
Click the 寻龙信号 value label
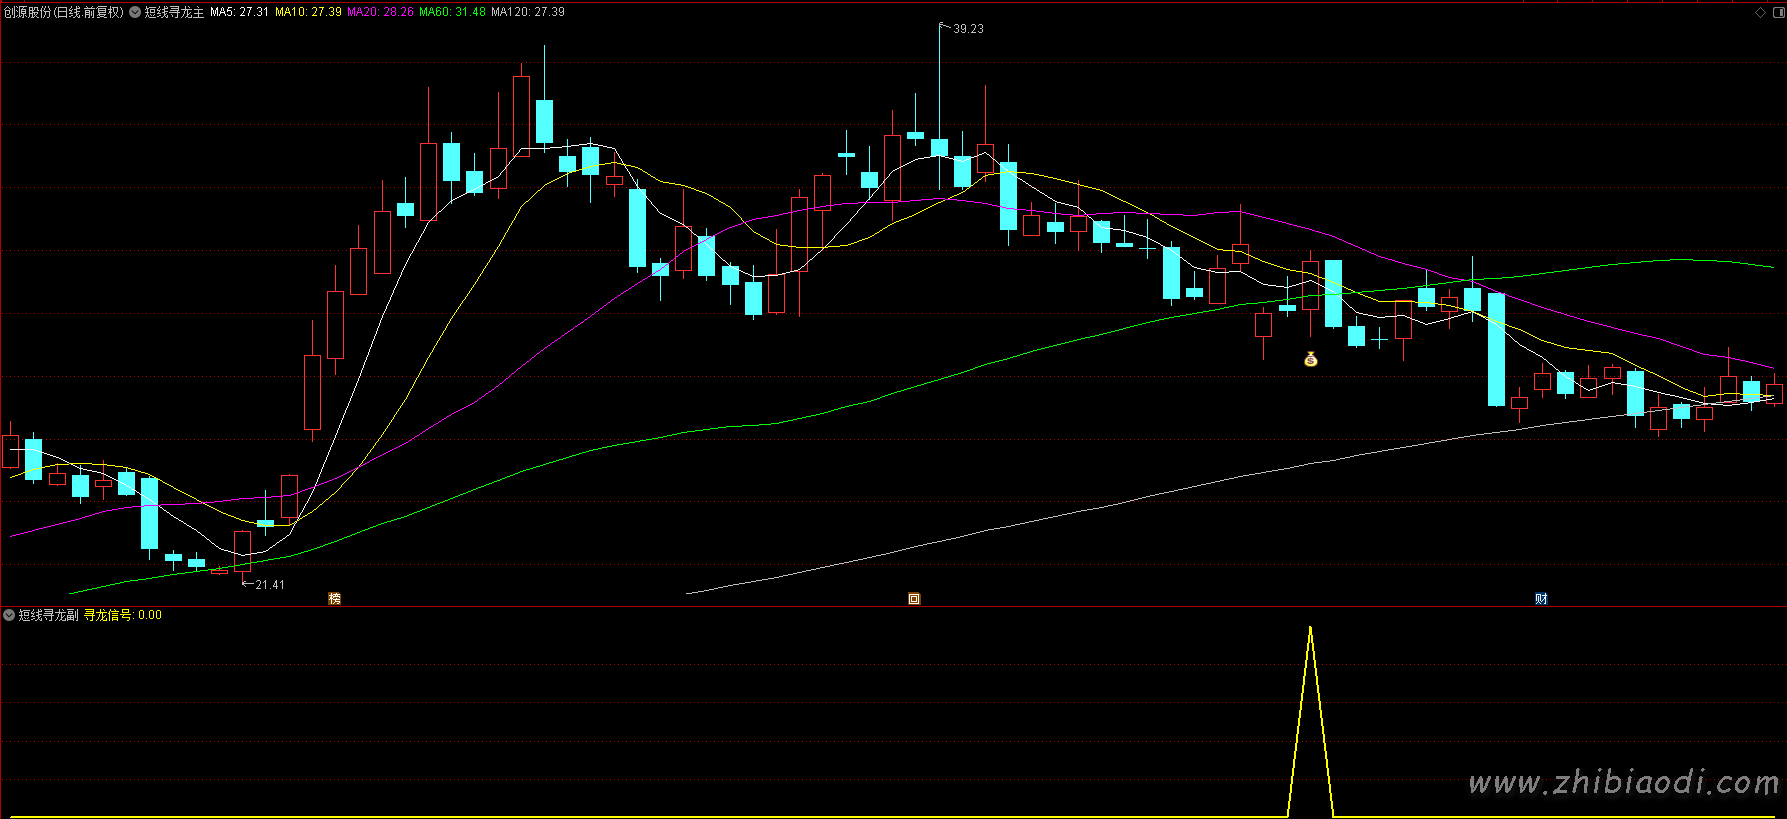pos(122,615)
